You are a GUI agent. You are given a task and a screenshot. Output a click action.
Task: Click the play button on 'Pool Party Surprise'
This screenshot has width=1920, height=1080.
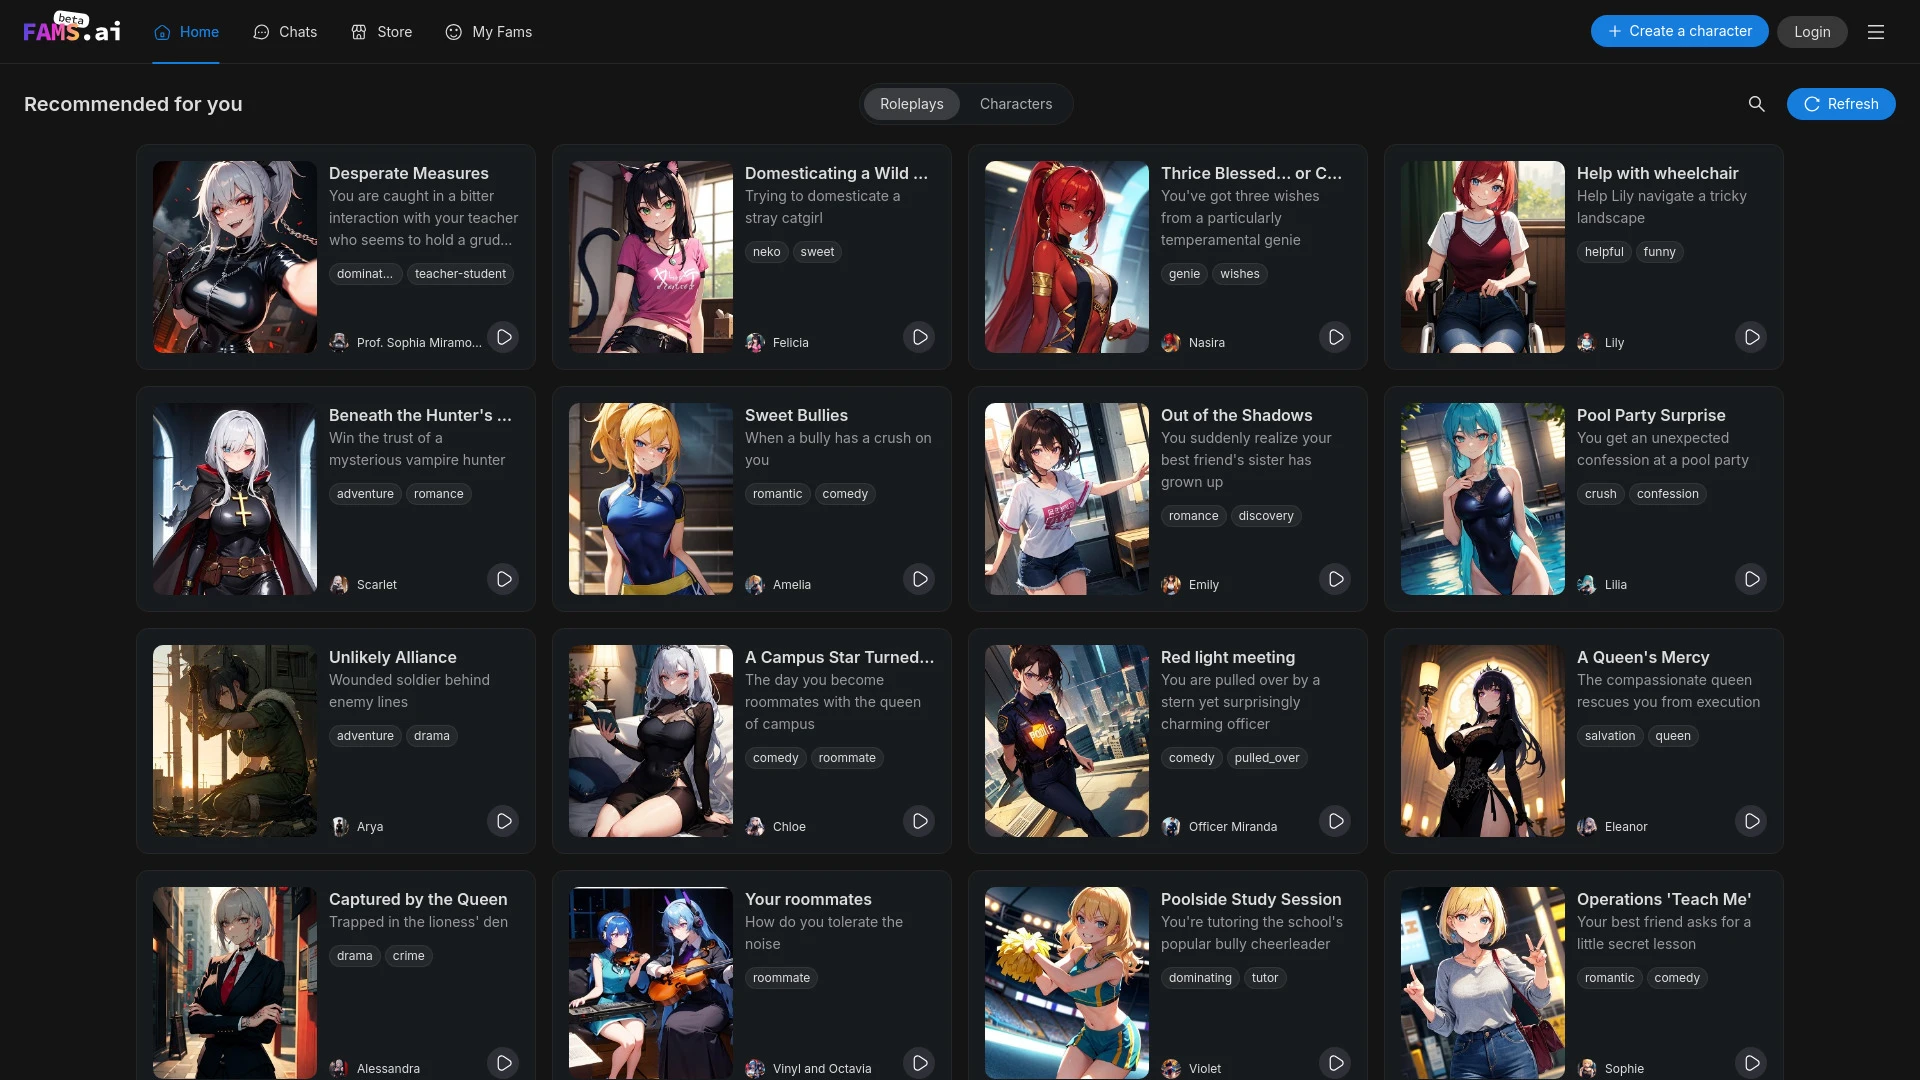click(x=1753, y=579)
